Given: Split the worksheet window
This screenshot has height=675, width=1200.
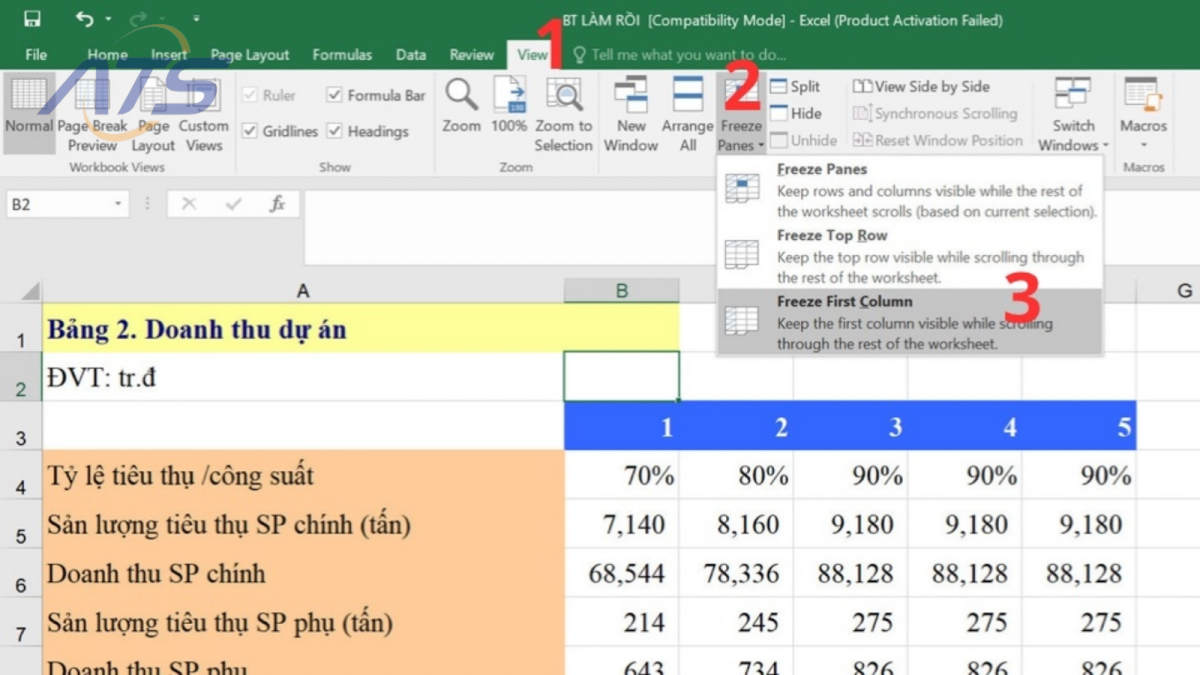Looking at the screenshot, I should coord(797,86).
